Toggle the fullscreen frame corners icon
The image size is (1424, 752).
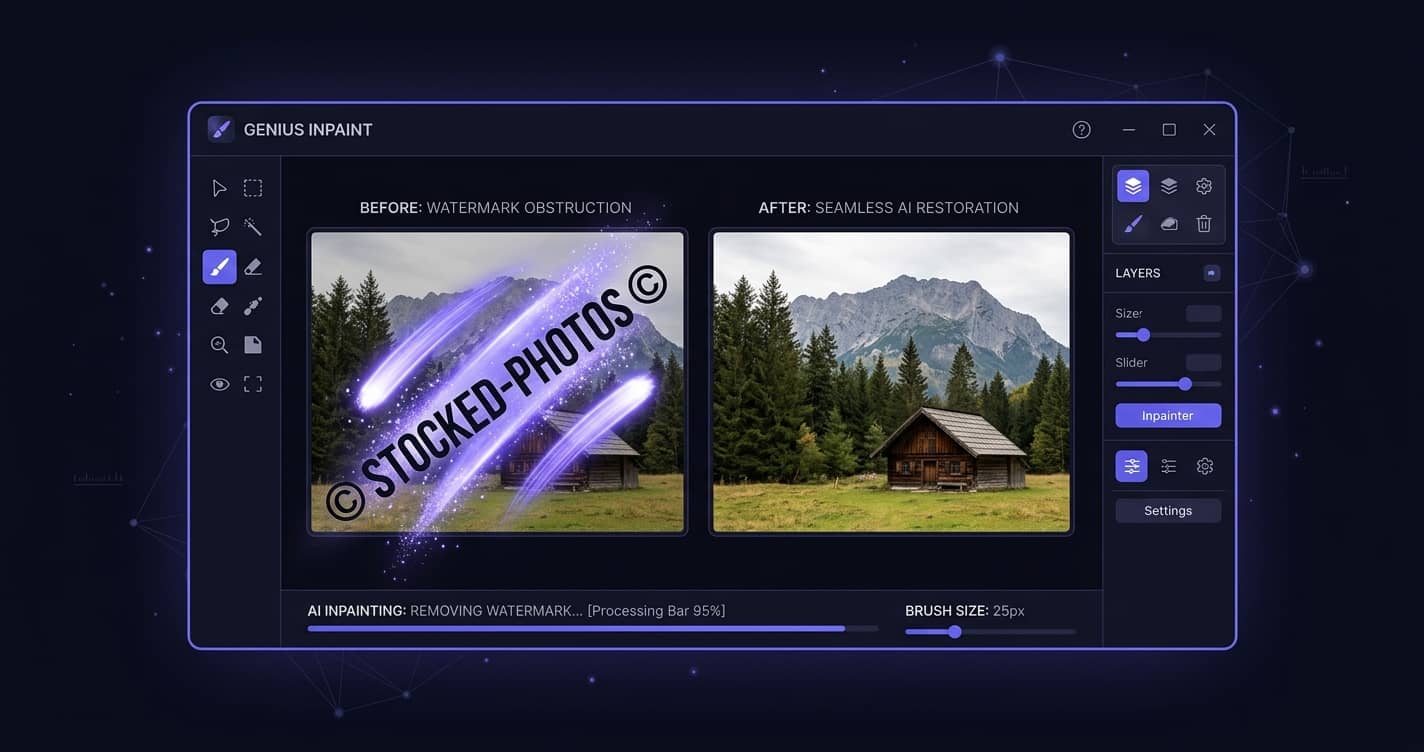pos(253,384)
